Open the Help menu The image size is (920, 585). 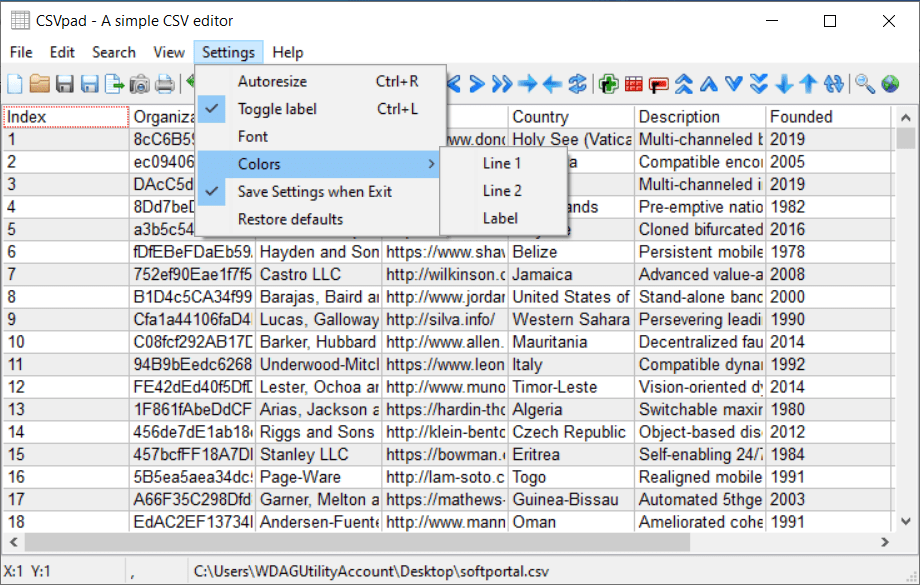(288, 52)
